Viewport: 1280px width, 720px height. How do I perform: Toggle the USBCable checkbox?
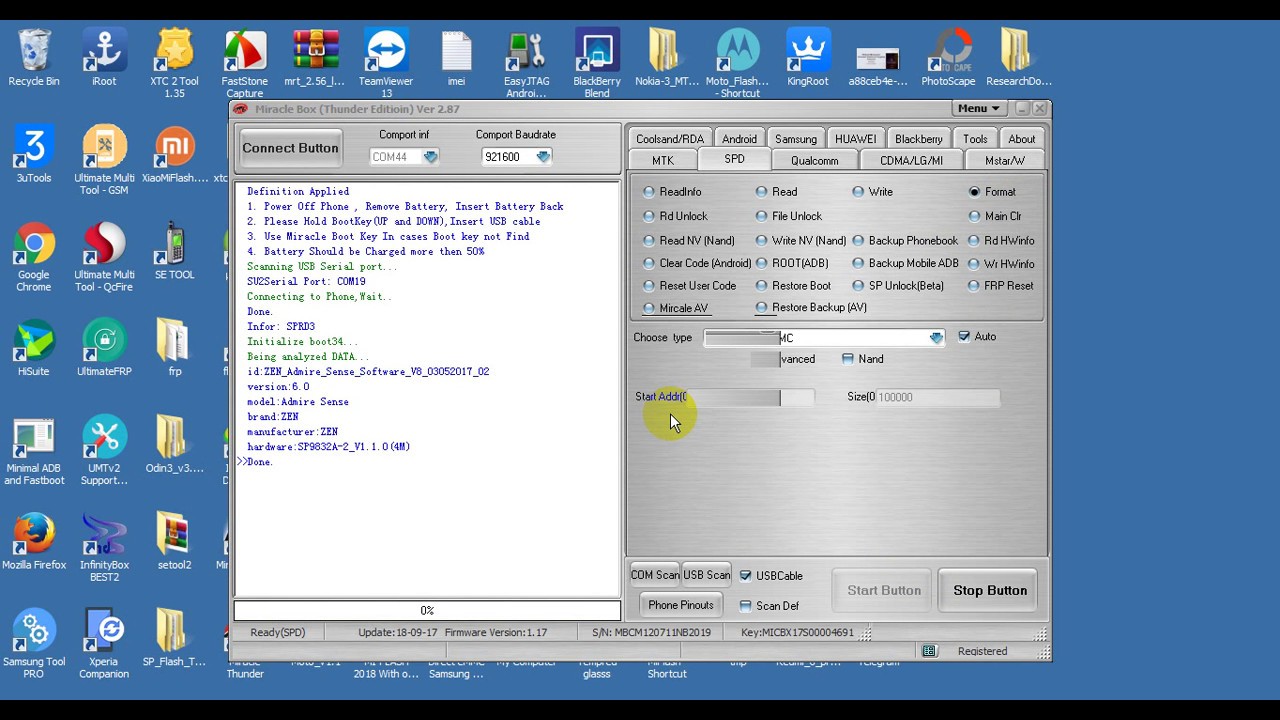coord(745,576)
